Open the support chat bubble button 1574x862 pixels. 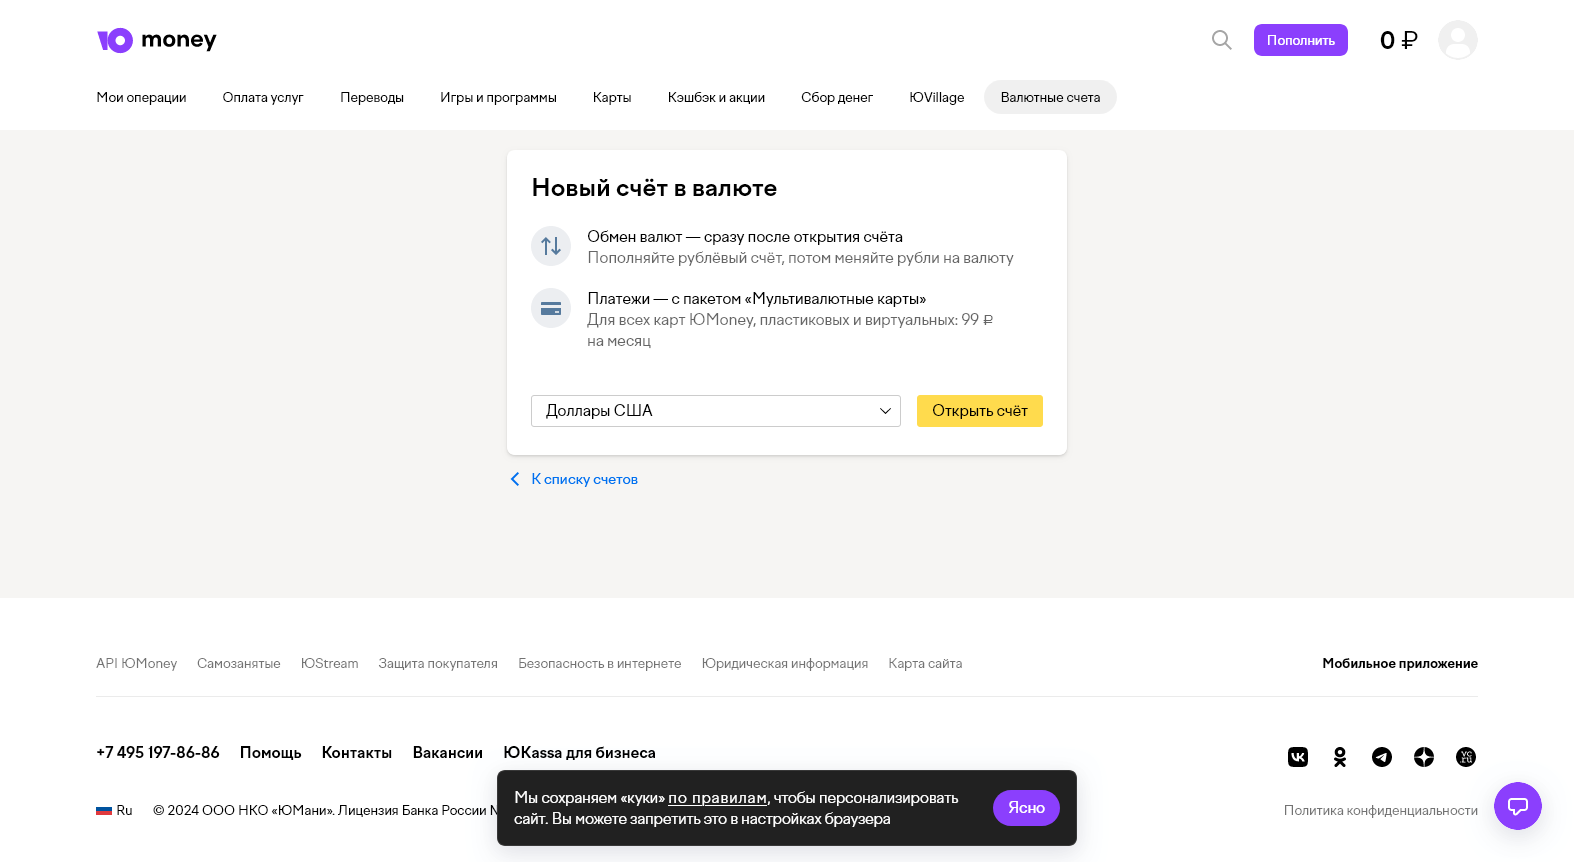coord(1518,806)
